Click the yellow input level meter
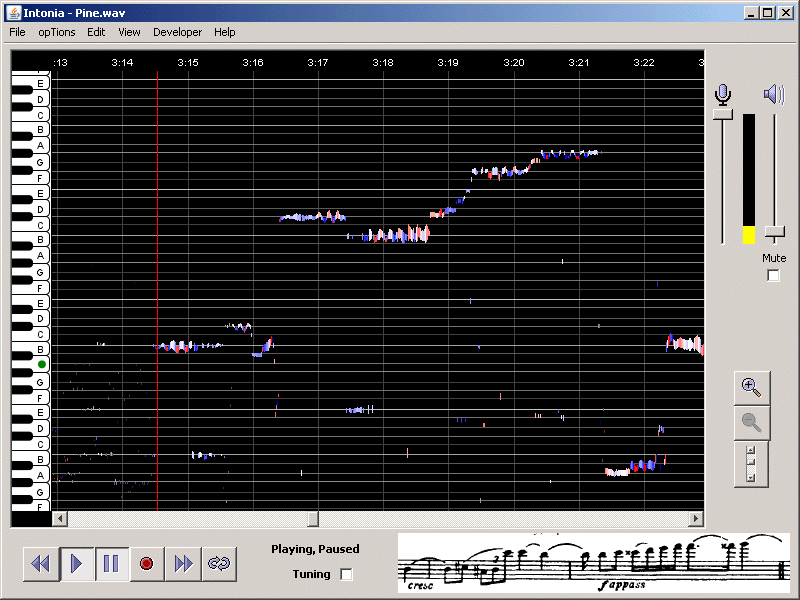This screenshot has width=800, height=600. (x=748, y=235)
